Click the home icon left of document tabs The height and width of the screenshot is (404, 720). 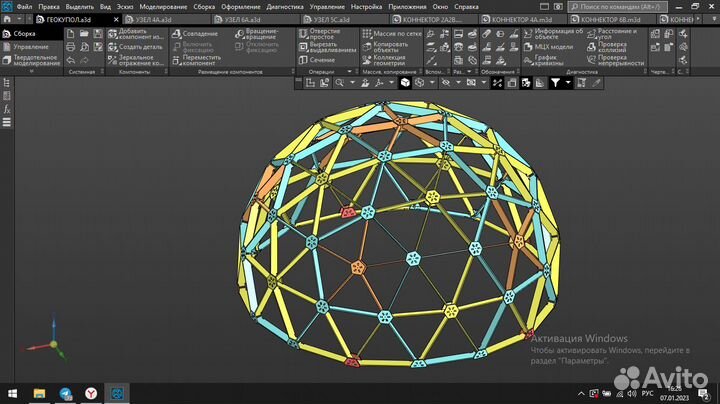click(7, 20)
